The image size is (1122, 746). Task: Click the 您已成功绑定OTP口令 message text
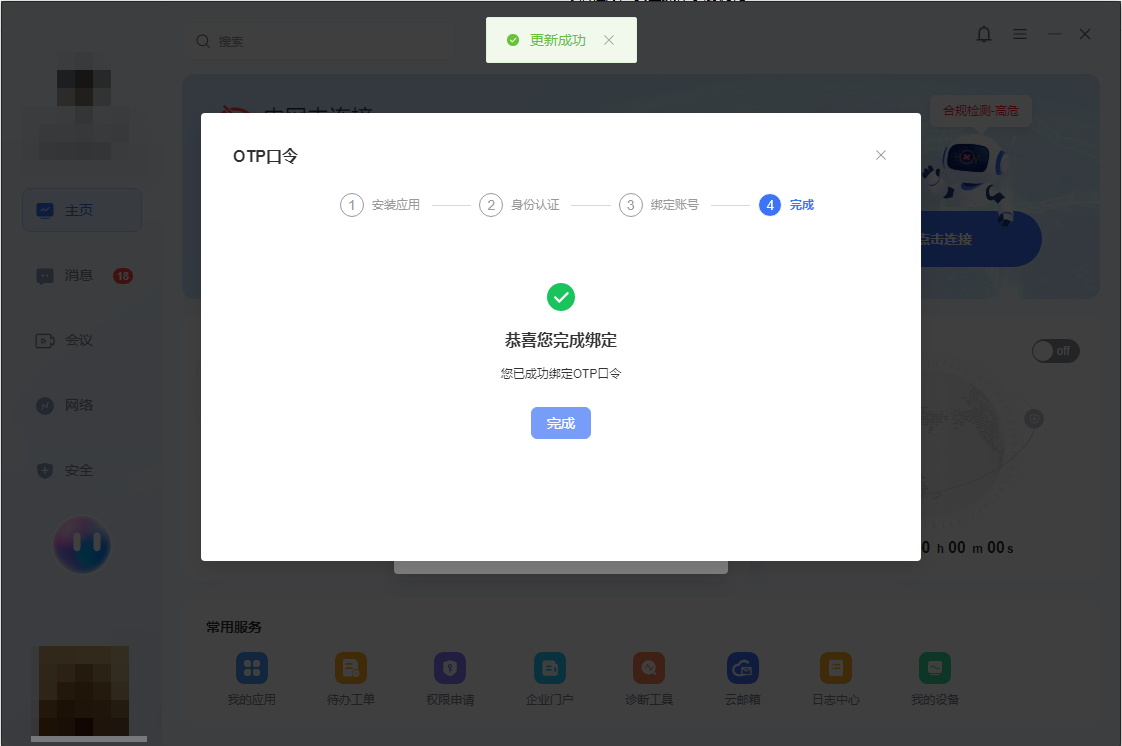tap(560, 373)
